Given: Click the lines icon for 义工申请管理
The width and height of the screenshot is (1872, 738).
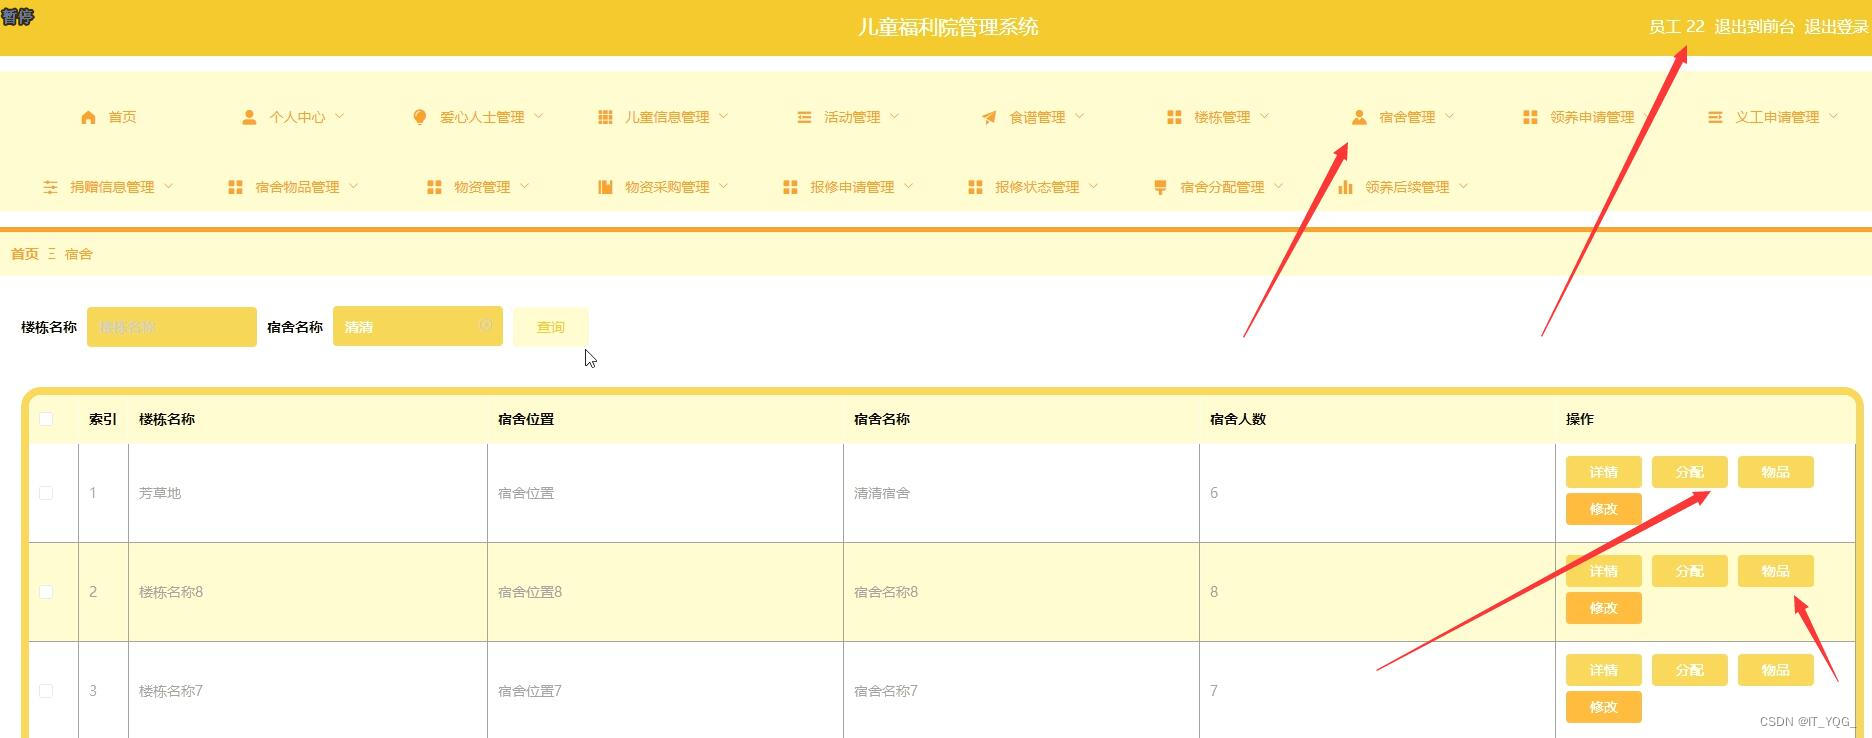Looking at the screenshot, I should pos(1715,117).
